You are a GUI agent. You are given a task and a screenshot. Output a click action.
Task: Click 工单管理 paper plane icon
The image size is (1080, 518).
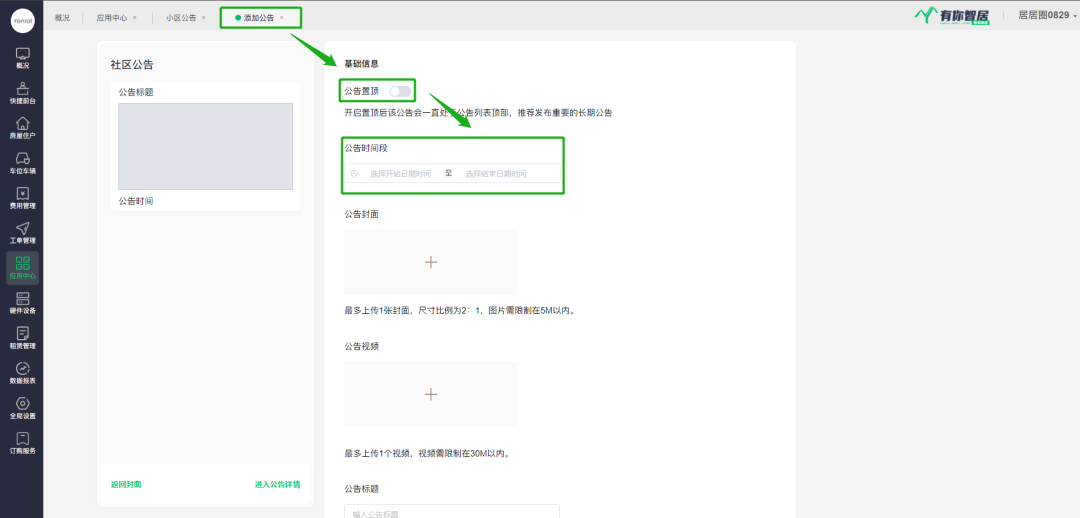coord(22,233)
